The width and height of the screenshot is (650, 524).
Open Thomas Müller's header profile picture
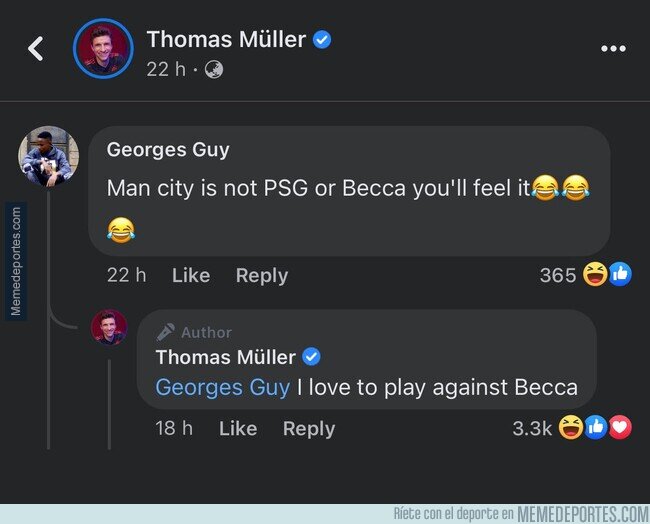103,48
